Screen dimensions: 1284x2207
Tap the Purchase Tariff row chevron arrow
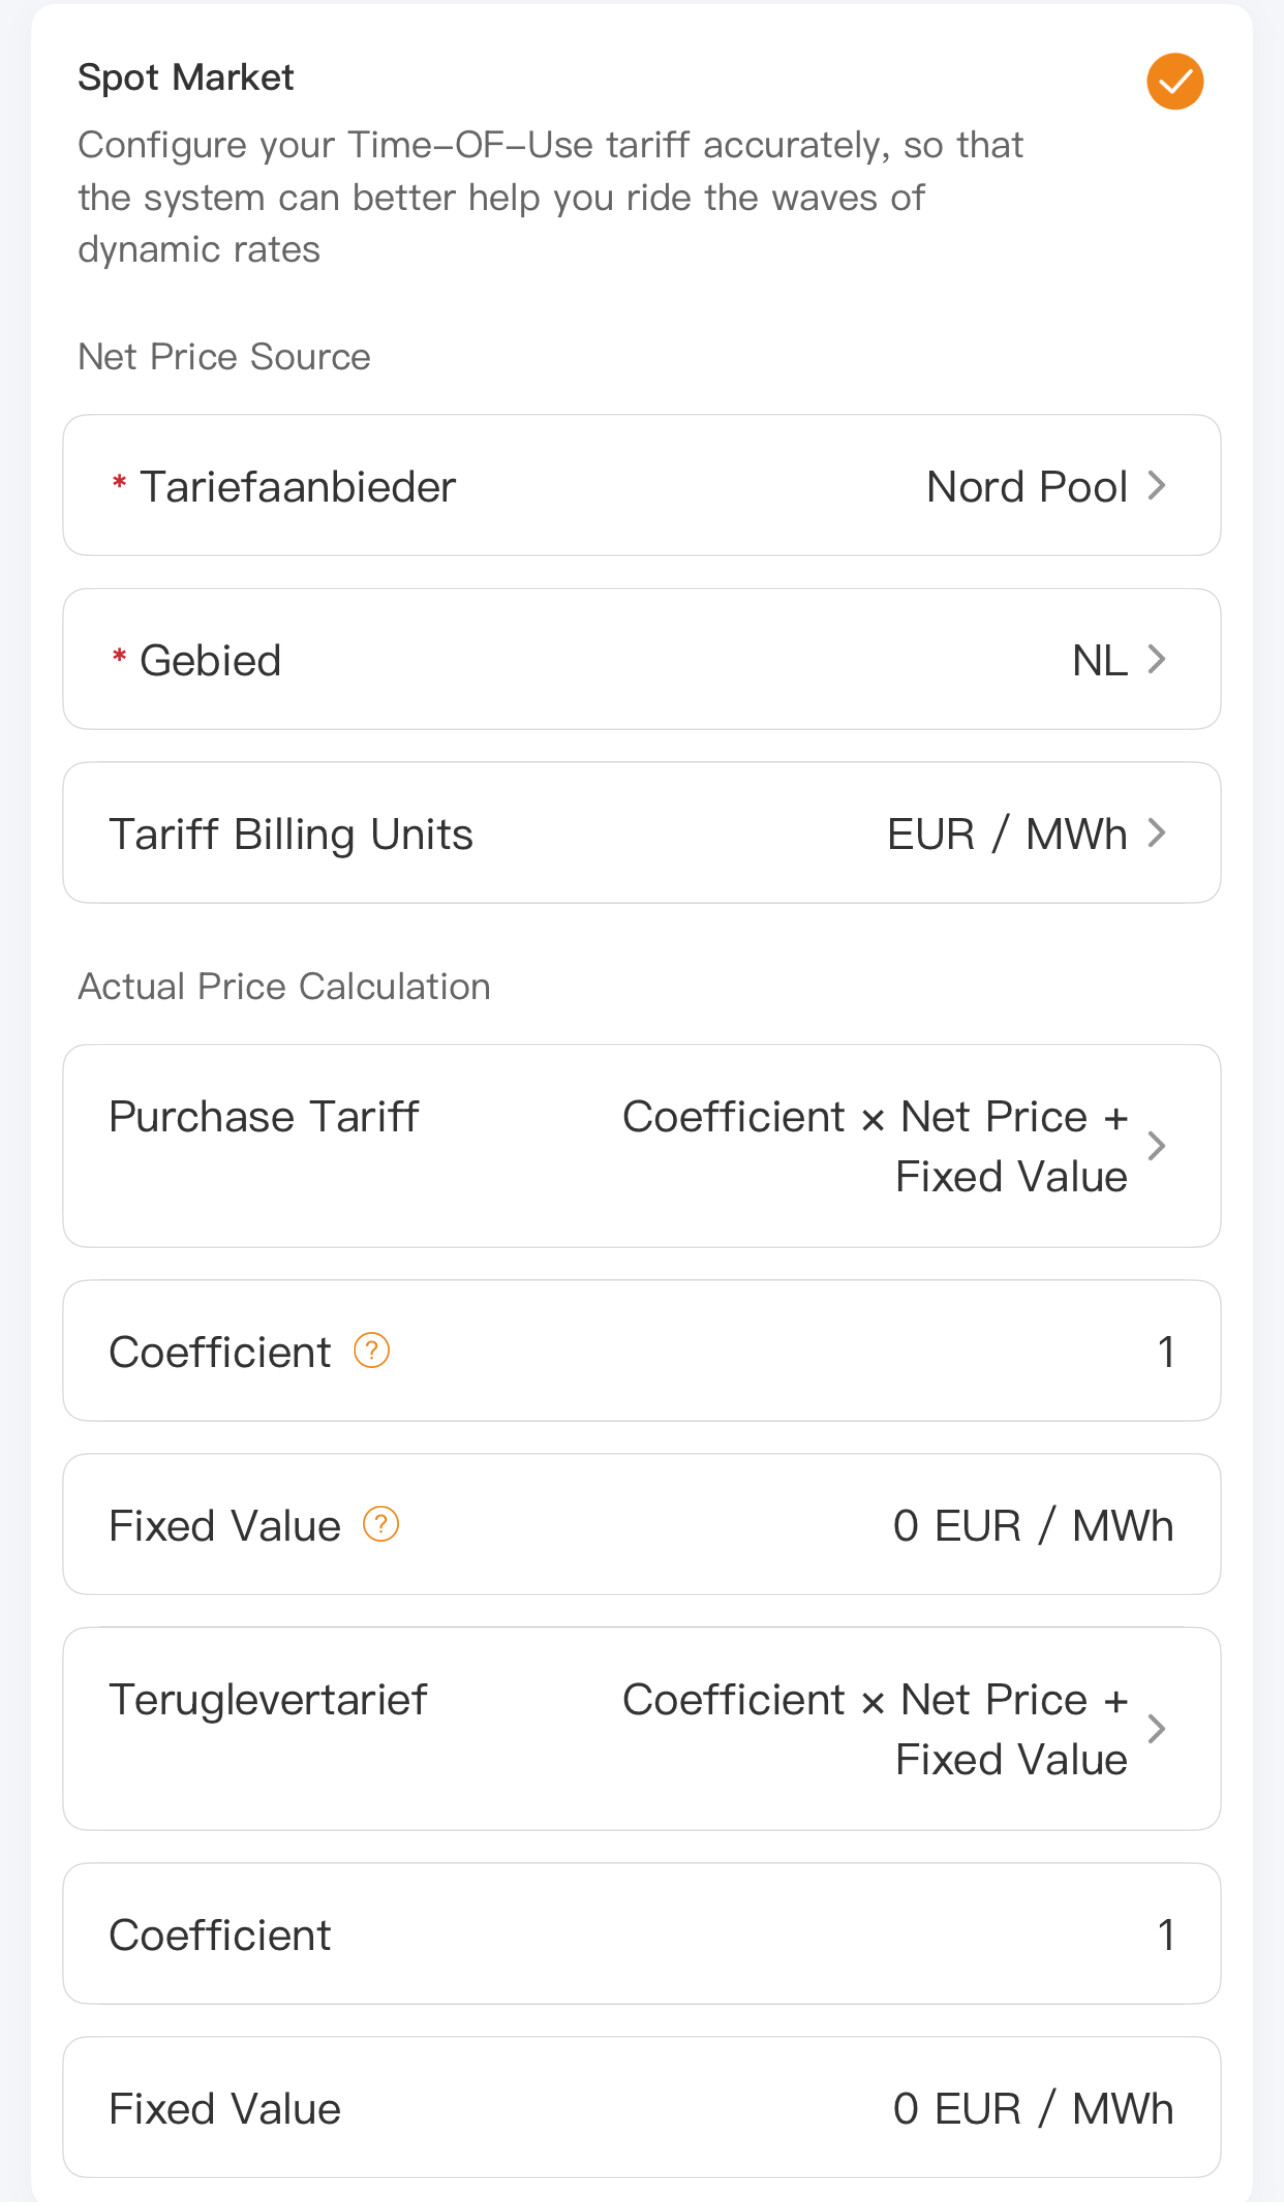click(x=1157, y=1146)
